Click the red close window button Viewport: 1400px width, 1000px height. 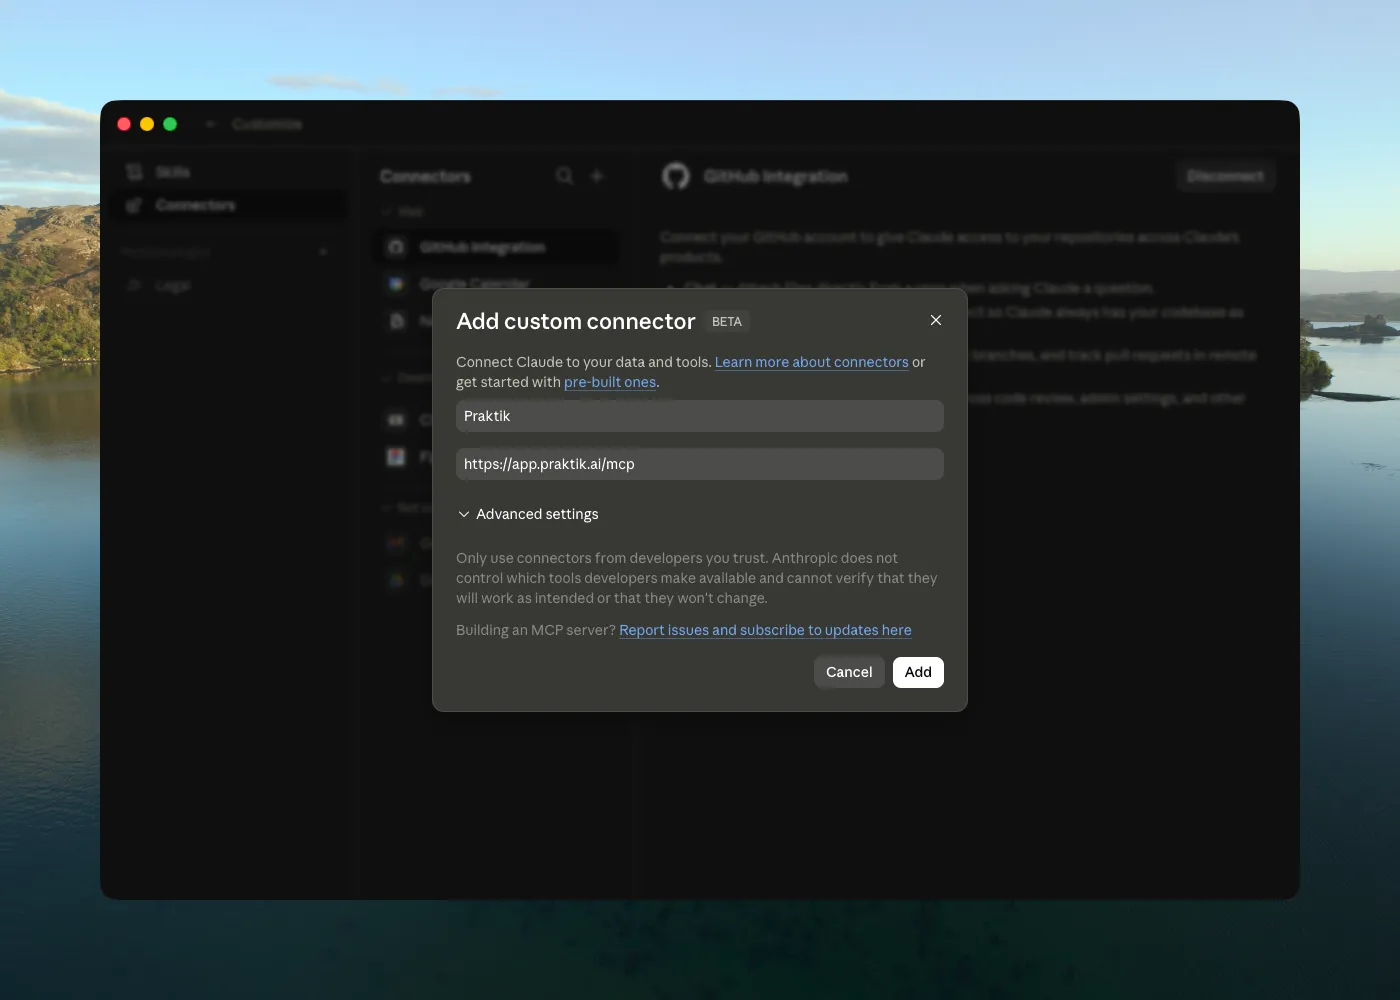pos(124,124)
